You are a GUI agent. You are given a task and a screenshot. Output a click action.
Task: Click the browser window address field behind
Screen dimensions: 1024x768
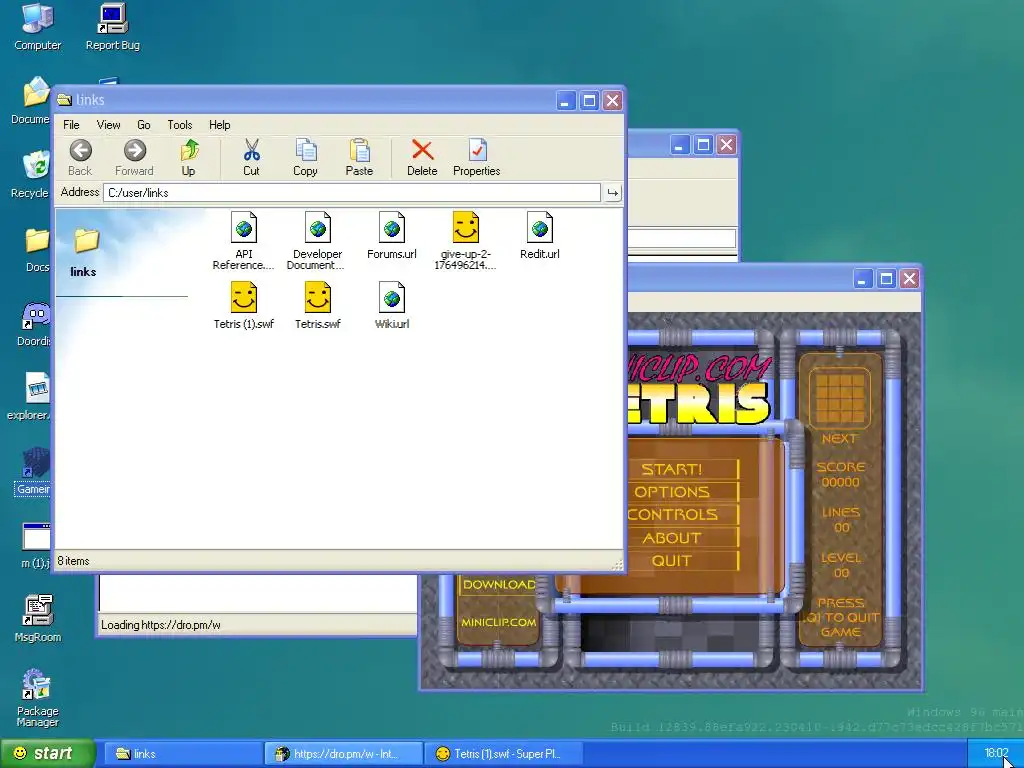click(x=682, y=238)
